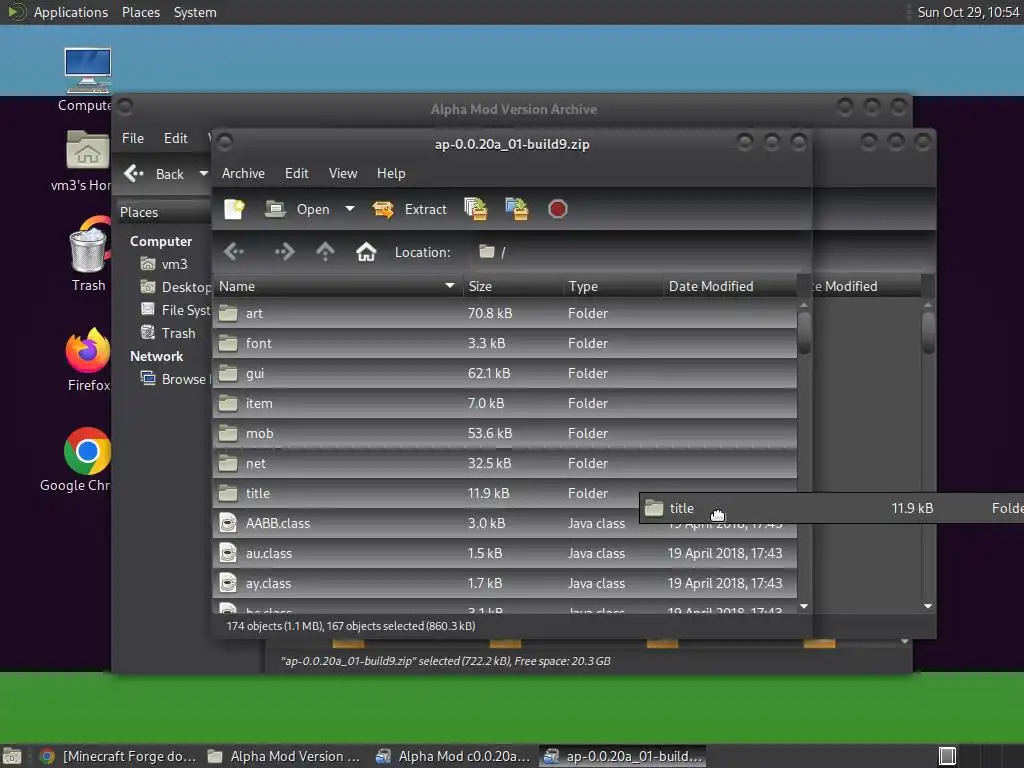Go up one level in the archive
The width and height of the screenshot is (1024, 768).
pyautogui.click(x=325, y=251)
